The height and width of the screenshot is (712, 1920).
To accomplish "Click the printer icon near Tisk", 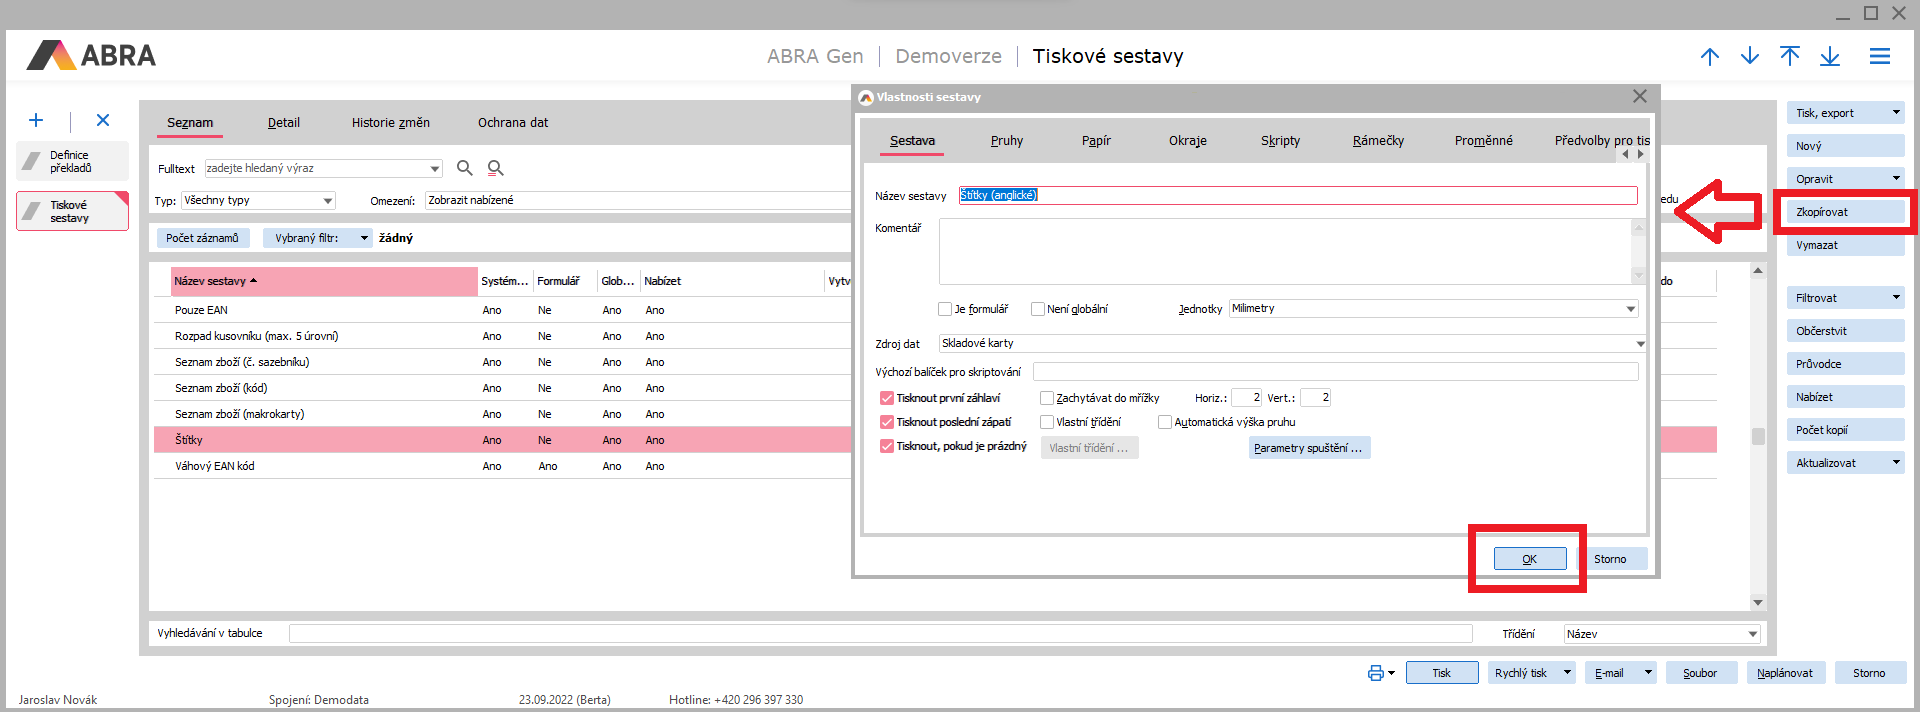I will click(x=1376, y=673).
